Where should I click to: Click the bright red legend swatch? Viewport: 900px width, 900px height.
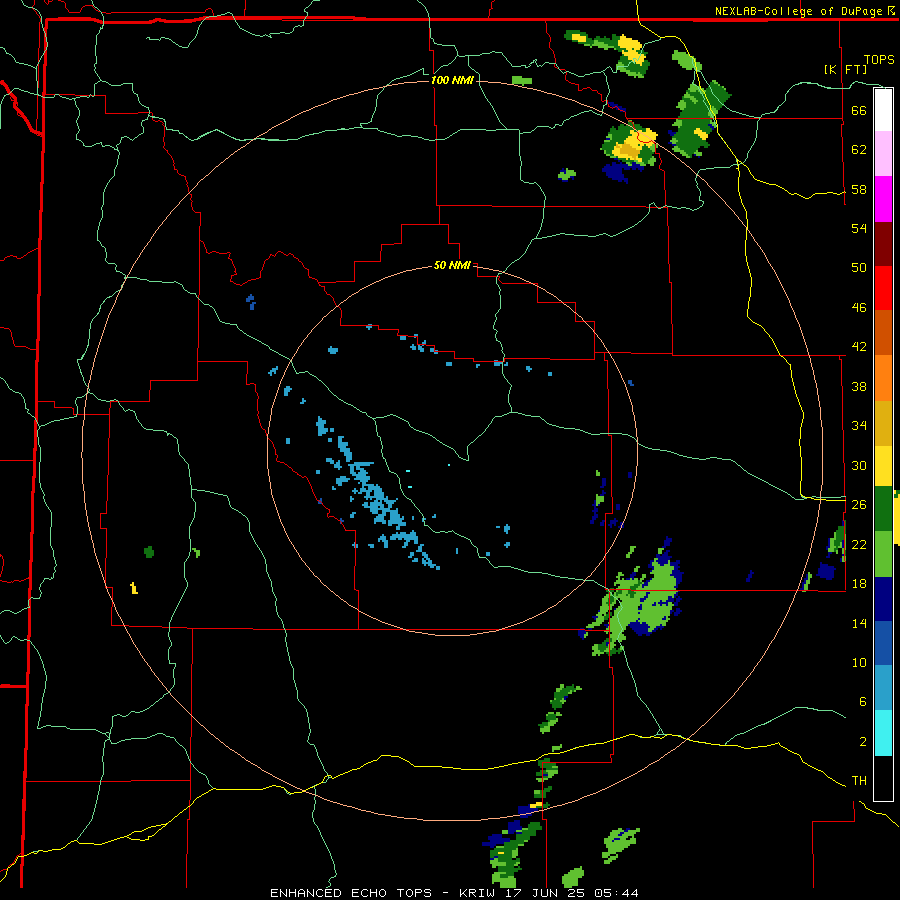point(883,288)
